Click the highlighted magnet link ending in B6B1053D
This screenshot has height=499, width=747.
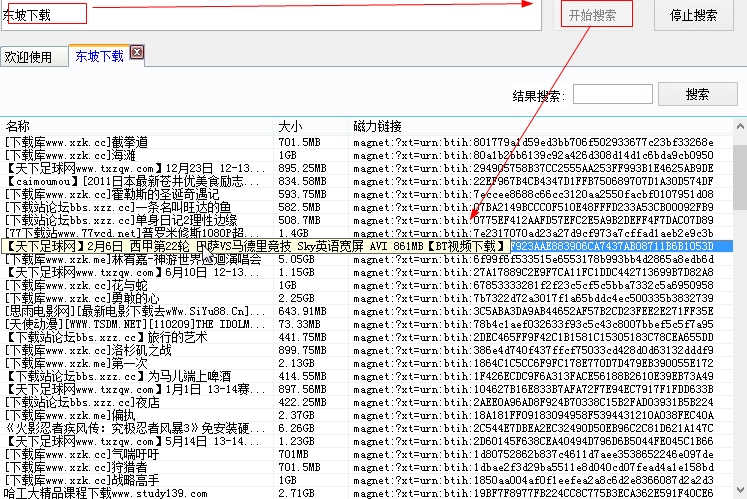tap(612, 246)
